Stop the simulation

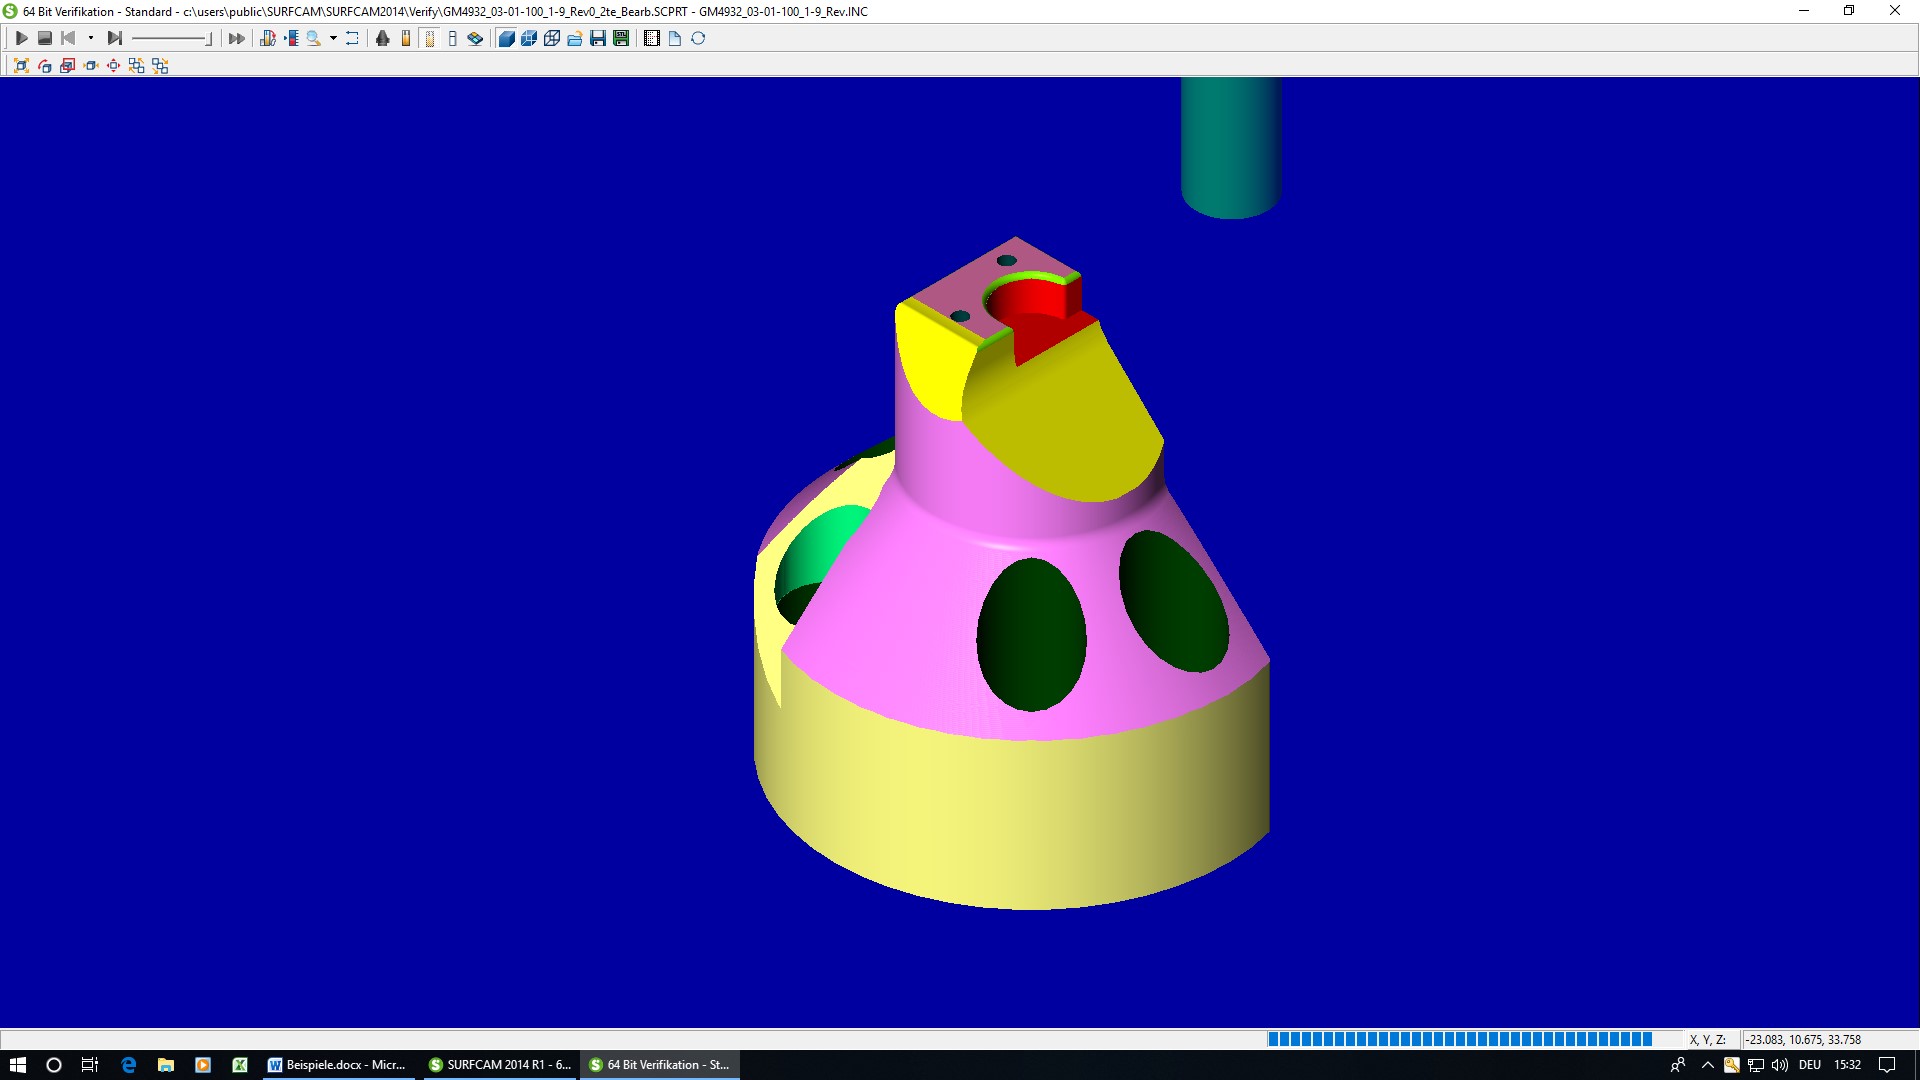click(44, 38)
